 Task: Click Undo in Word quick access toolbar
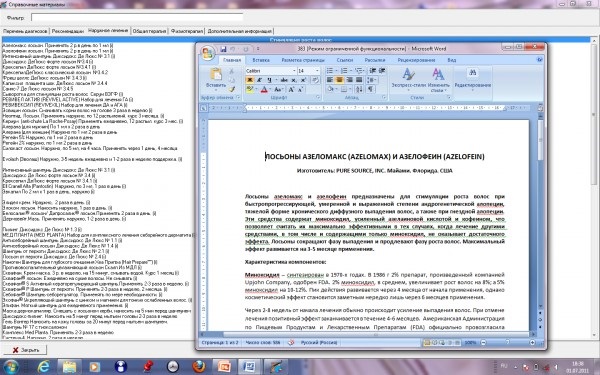[x=233, y=49]
